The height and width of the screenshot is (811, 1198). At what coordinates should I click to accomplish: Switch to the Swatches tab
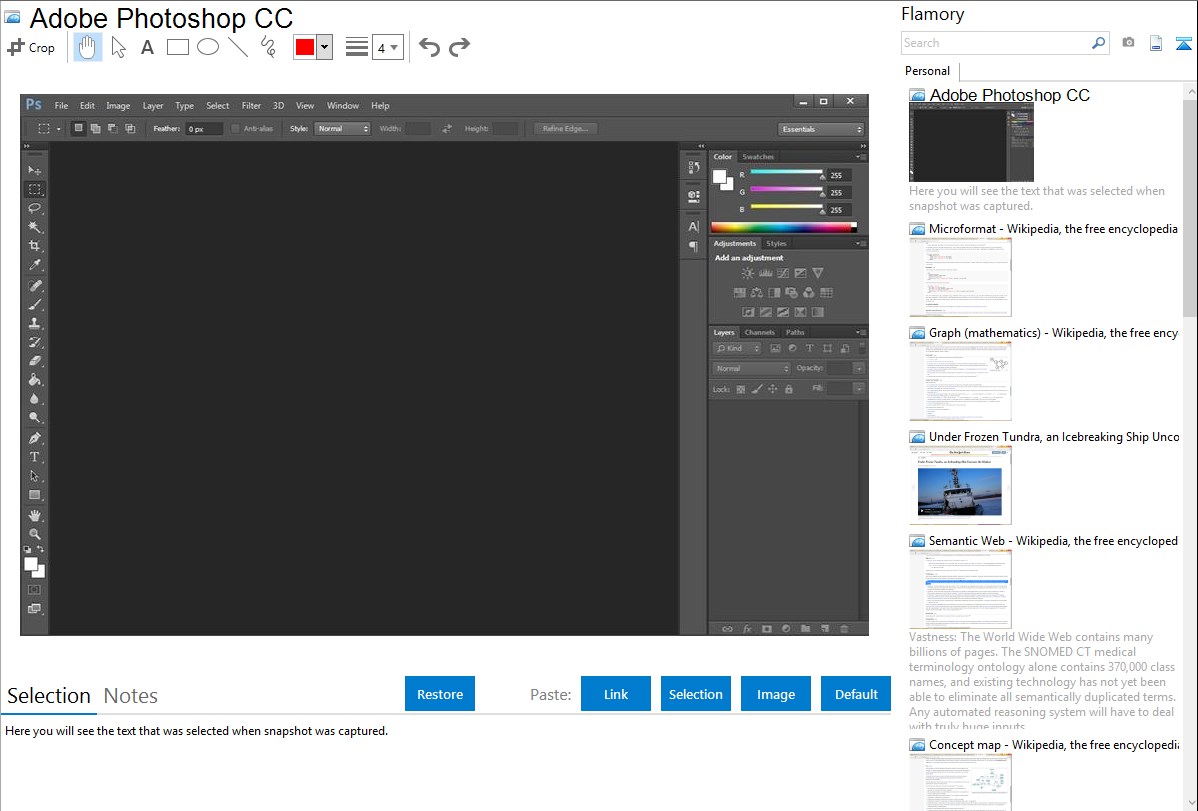(758, 157)
